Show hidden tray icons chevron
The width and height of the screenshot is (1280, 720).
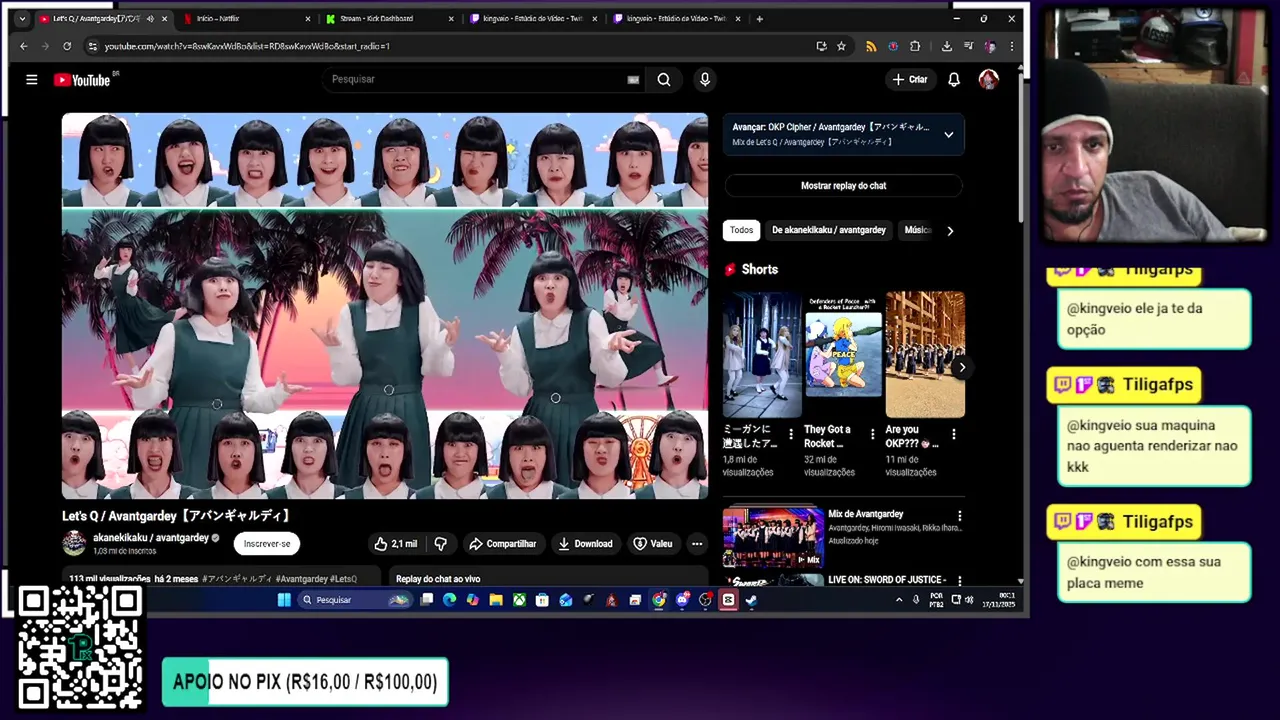tap(899, 600)
